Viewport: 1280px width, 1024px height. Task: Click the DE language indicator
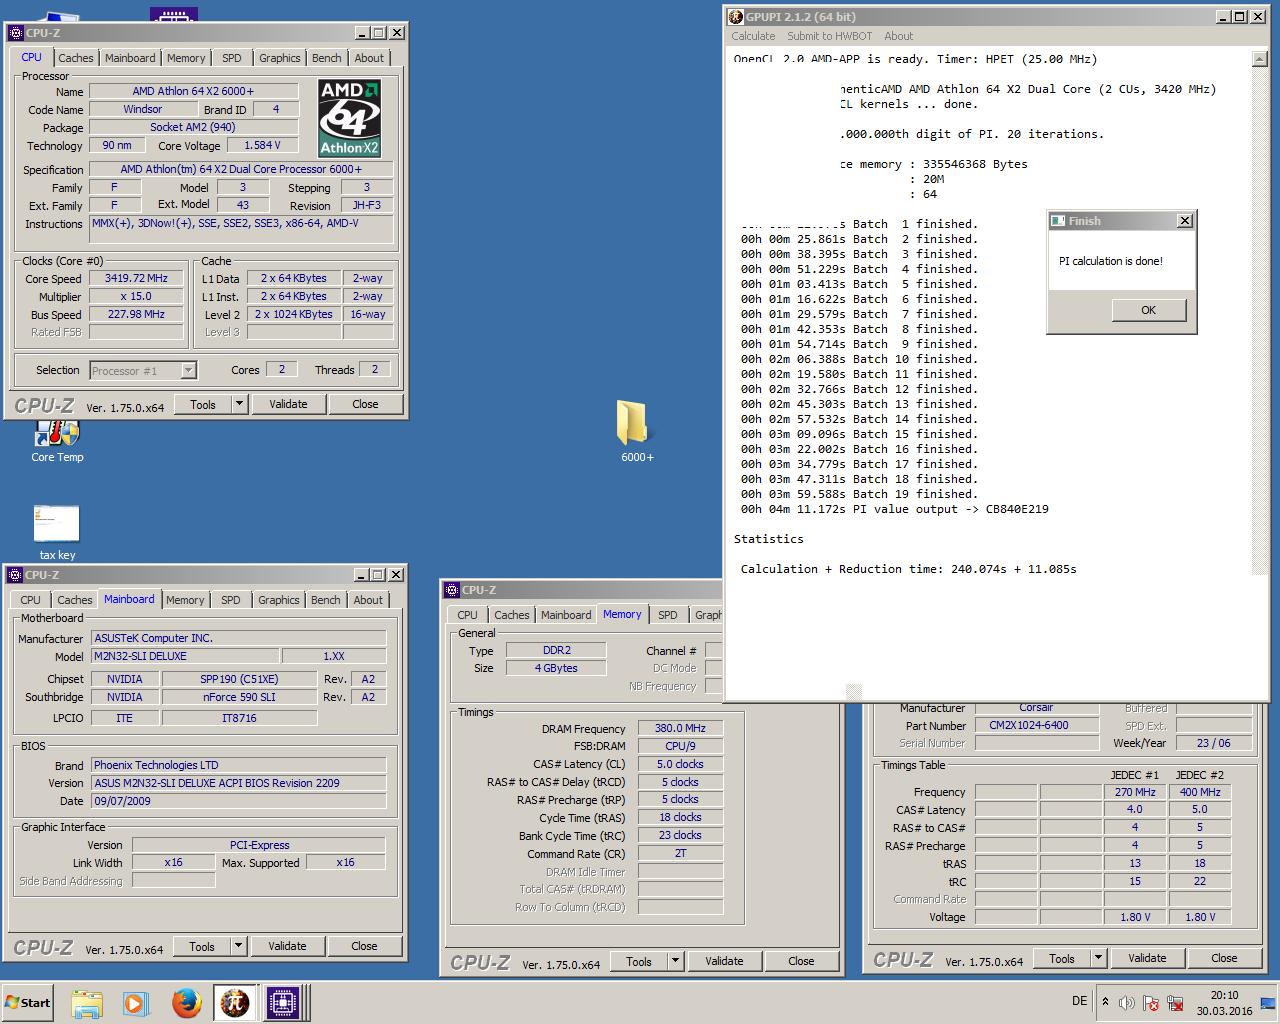coord(1079,1001)
